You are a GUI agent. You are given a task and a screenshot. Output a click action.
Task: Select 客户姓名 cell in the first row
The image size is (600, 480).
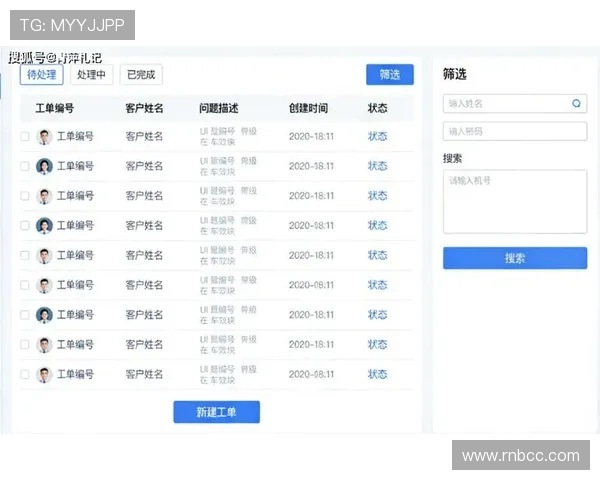pyautogui.click(x=144, y=136)
